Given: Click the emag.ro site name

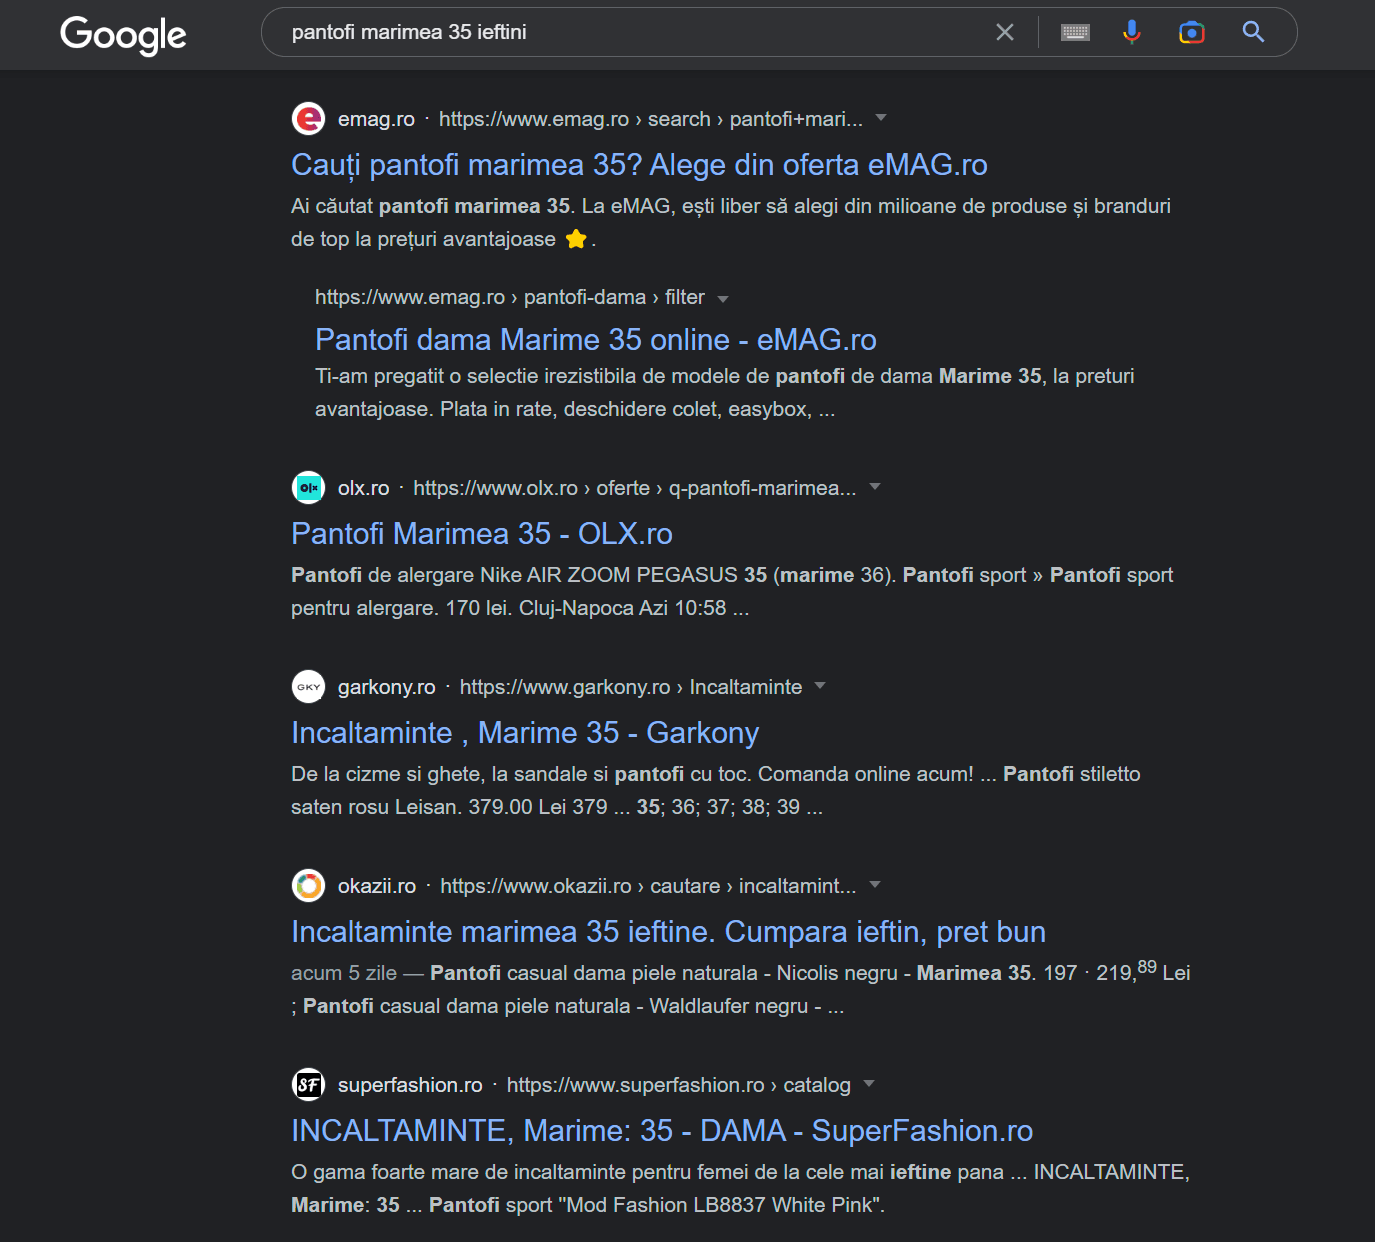Looking at the screenshot, I should pos(376,119).
